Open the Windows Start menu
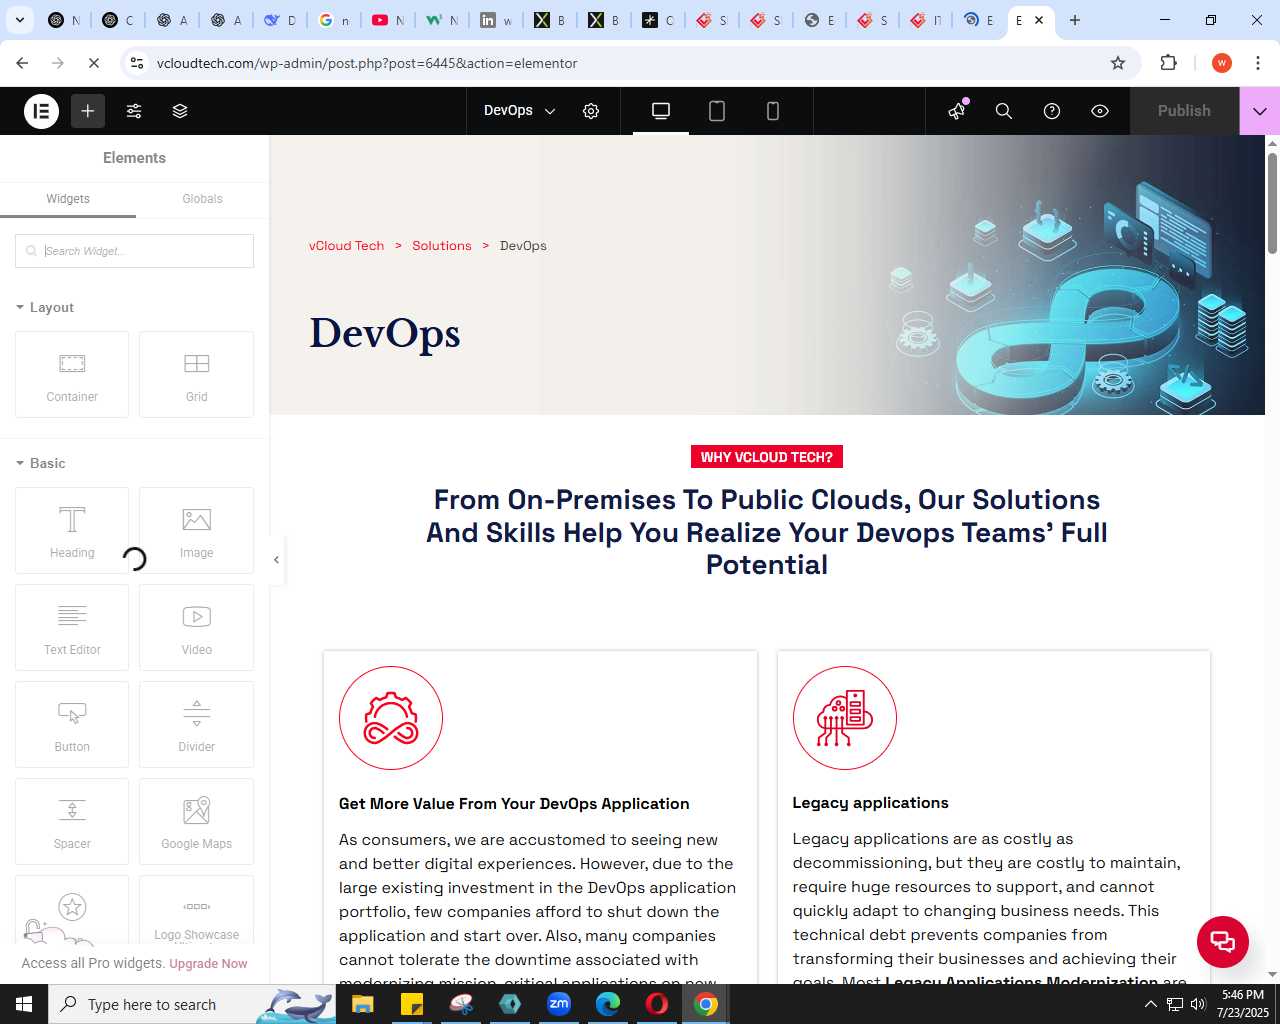1280x1024 pixels. [24, 1004]
